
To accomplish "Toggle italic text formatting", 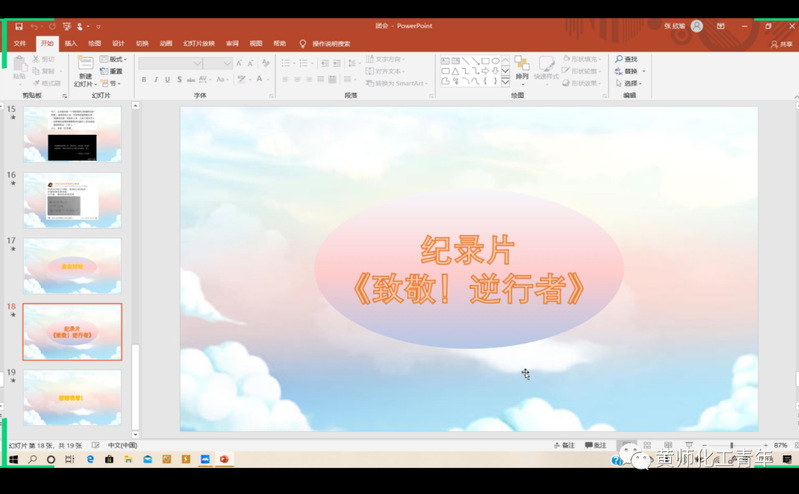I will click(156, 80).
